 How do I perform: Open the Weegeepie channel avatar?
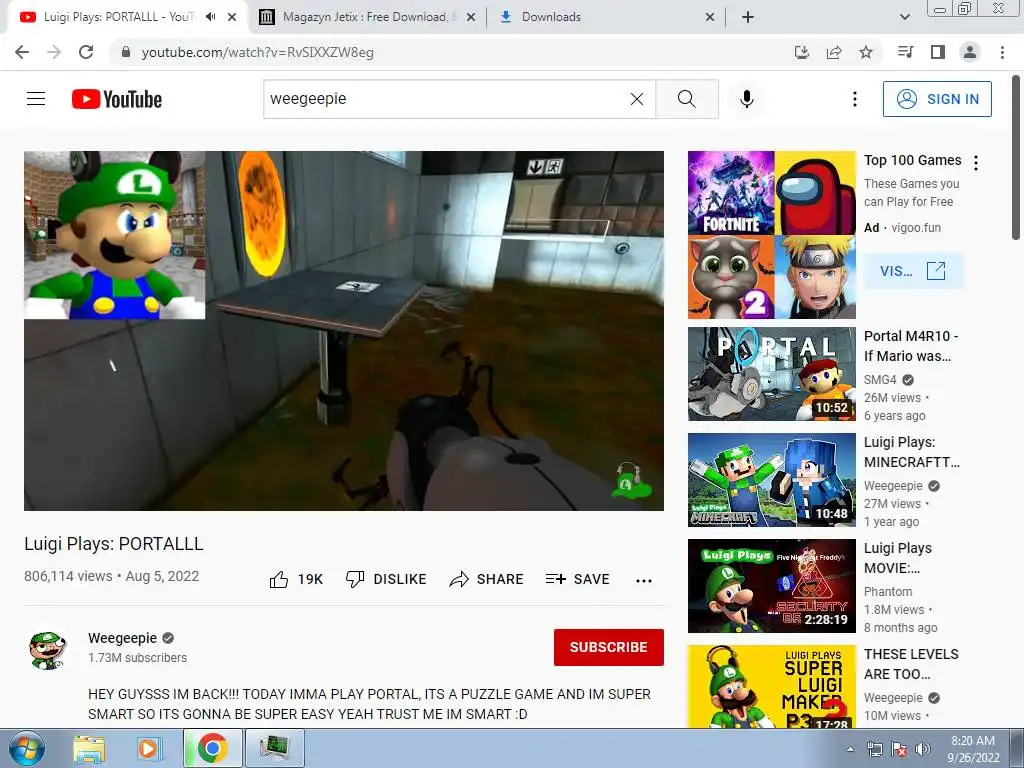pos(48,650)
